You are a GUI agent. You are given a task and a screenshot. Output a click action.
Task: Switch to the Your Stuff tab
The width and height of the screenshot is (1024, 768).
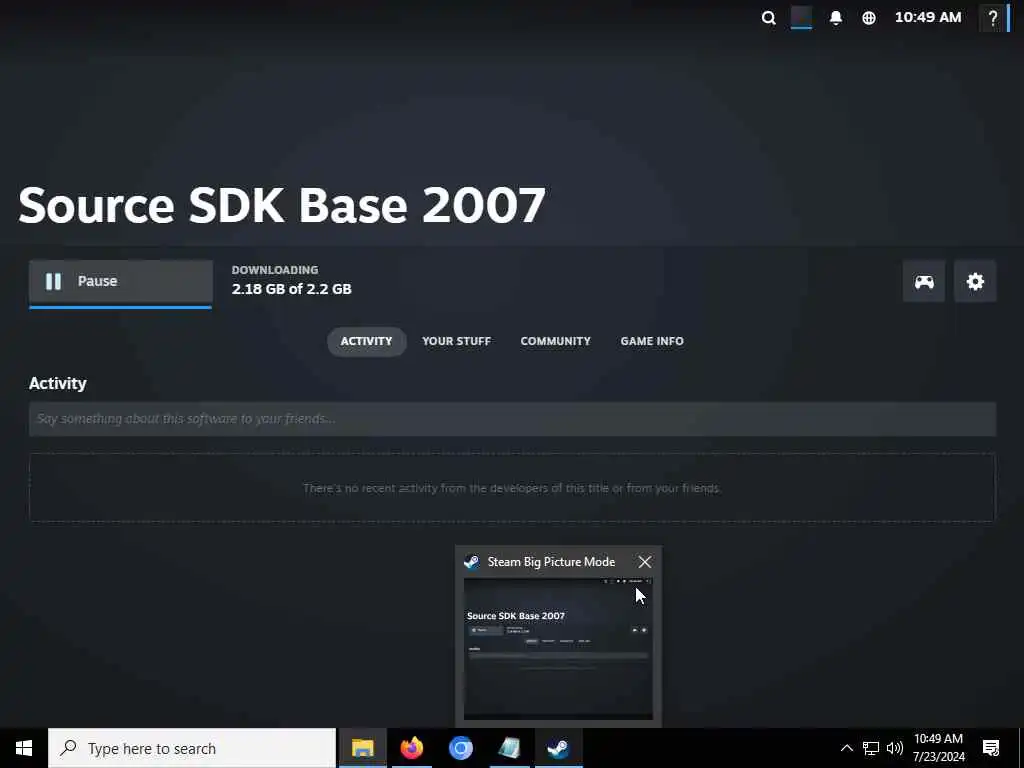[x=456, y=341]
